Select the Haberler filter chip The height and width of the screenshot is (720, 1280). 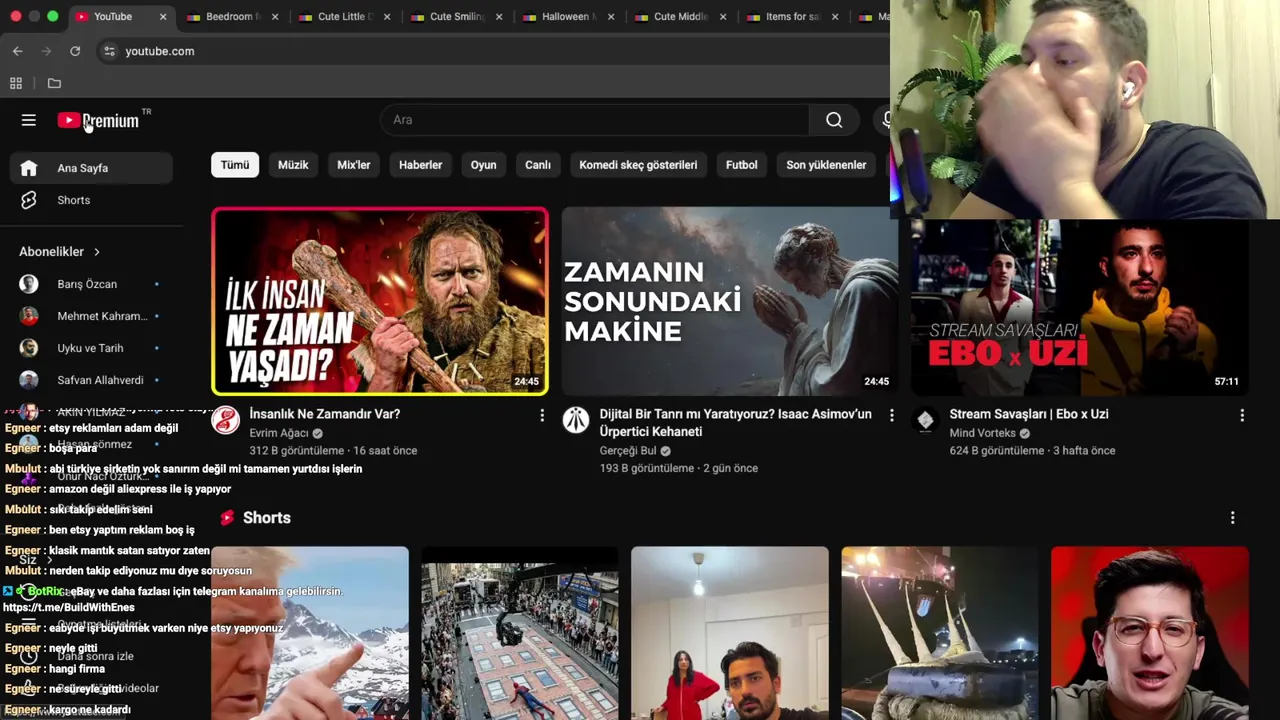[x=420, y=165]
